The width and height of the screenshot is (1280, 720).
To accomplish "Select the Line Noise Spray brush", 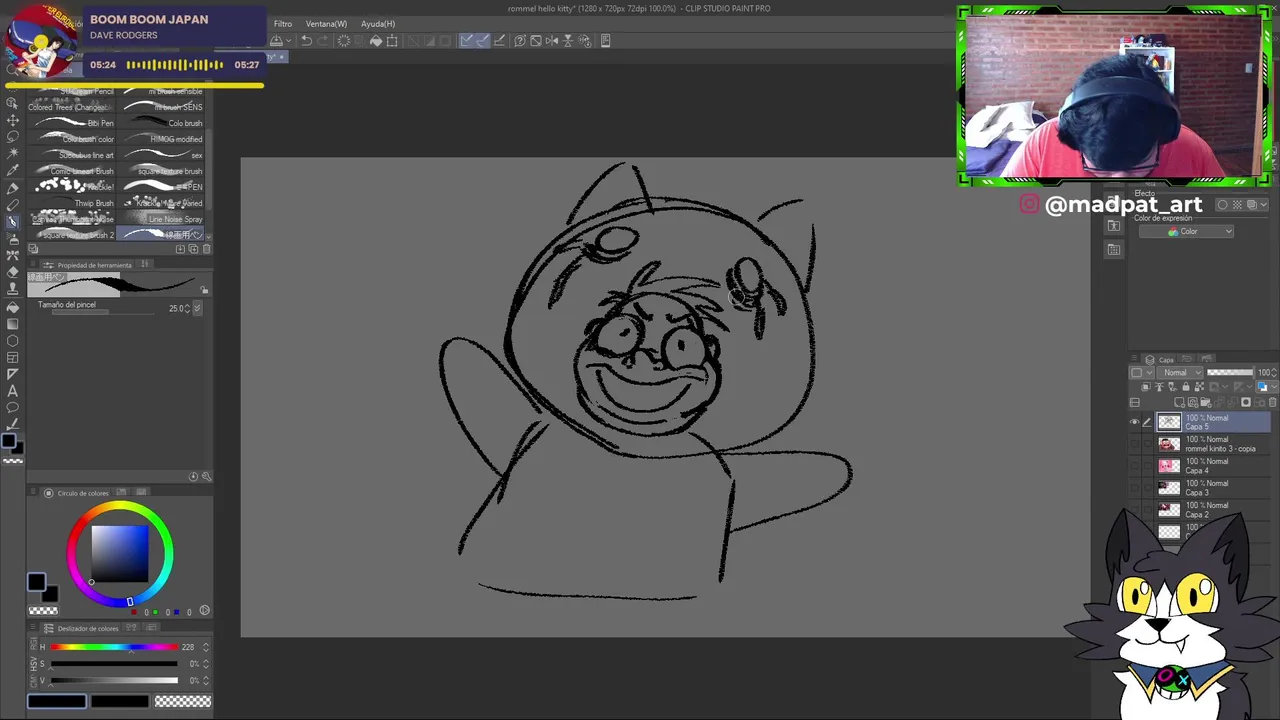I will tap(161, 219).
